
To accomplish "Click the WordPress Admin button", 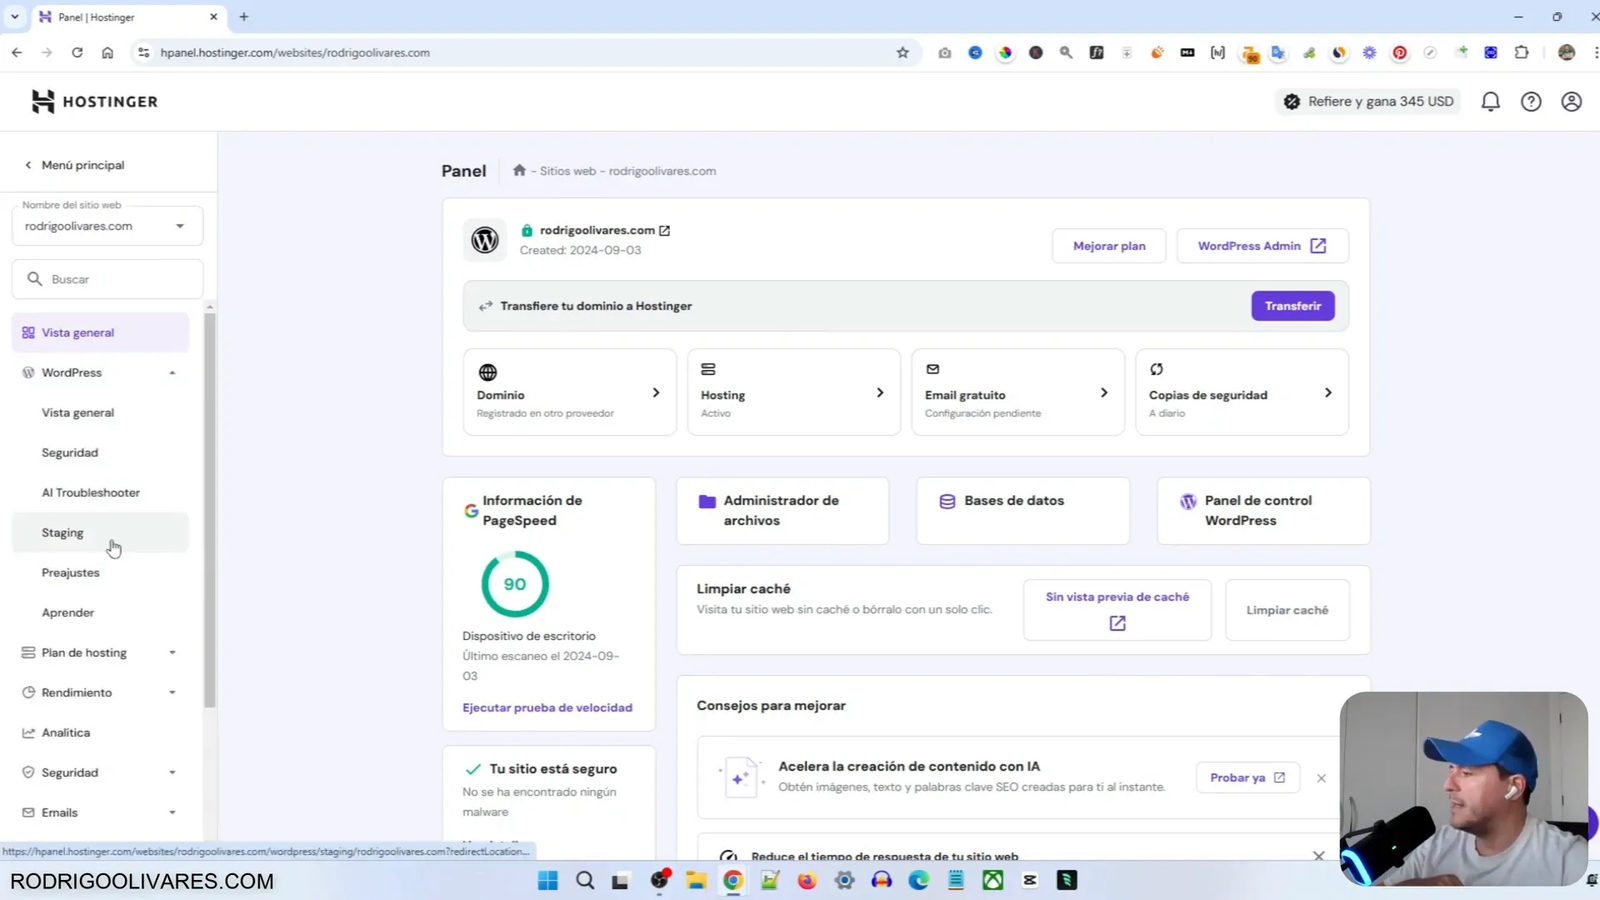I will 1261,245.
